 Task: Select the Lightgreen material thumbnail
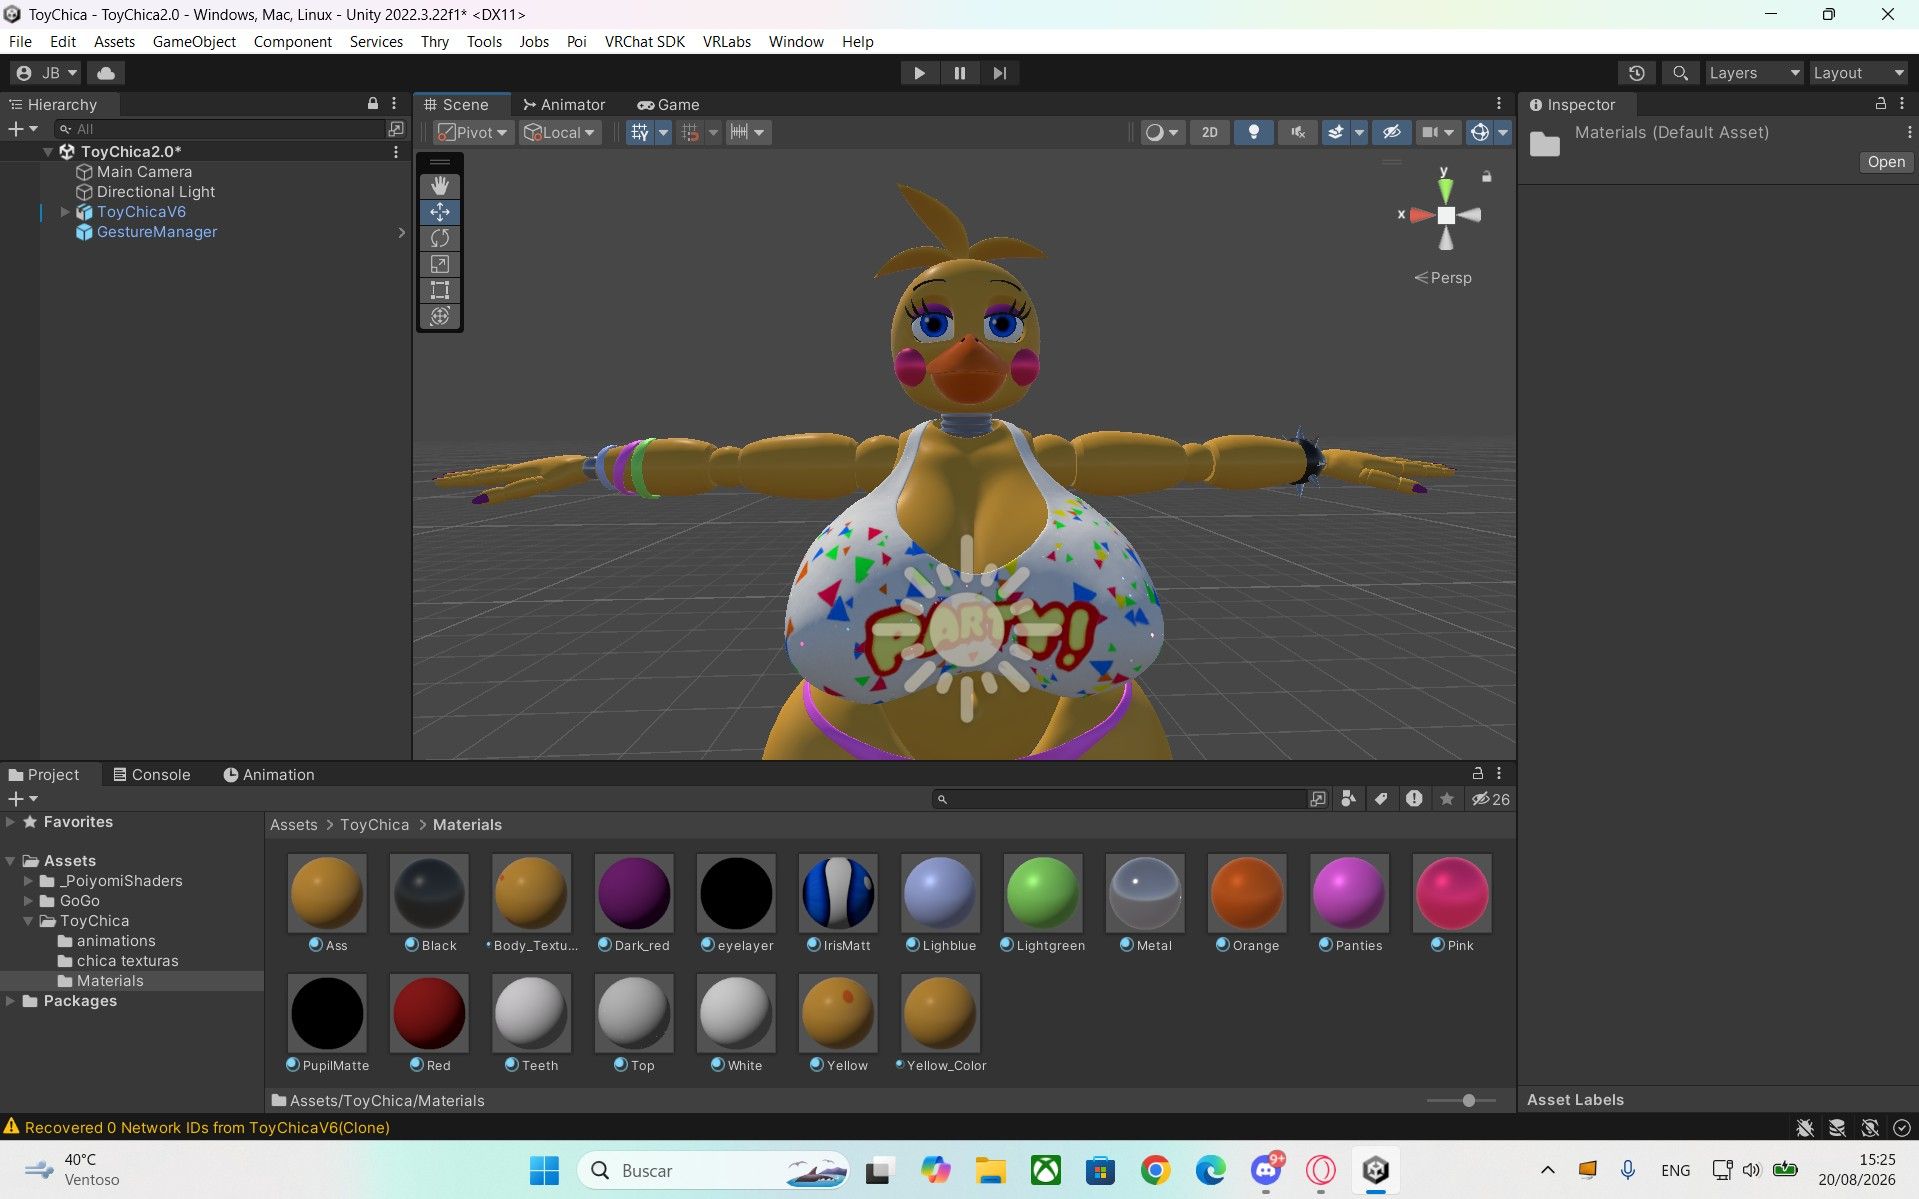pos(1043,893)
